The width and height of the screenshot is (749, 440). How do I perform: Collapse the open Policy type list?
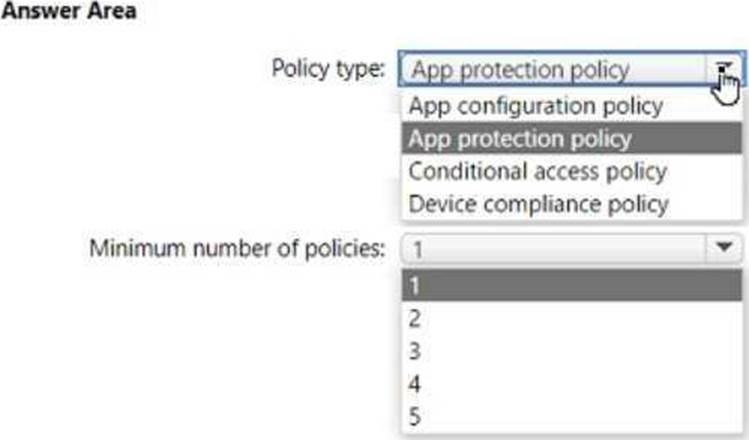coord(725,69)
